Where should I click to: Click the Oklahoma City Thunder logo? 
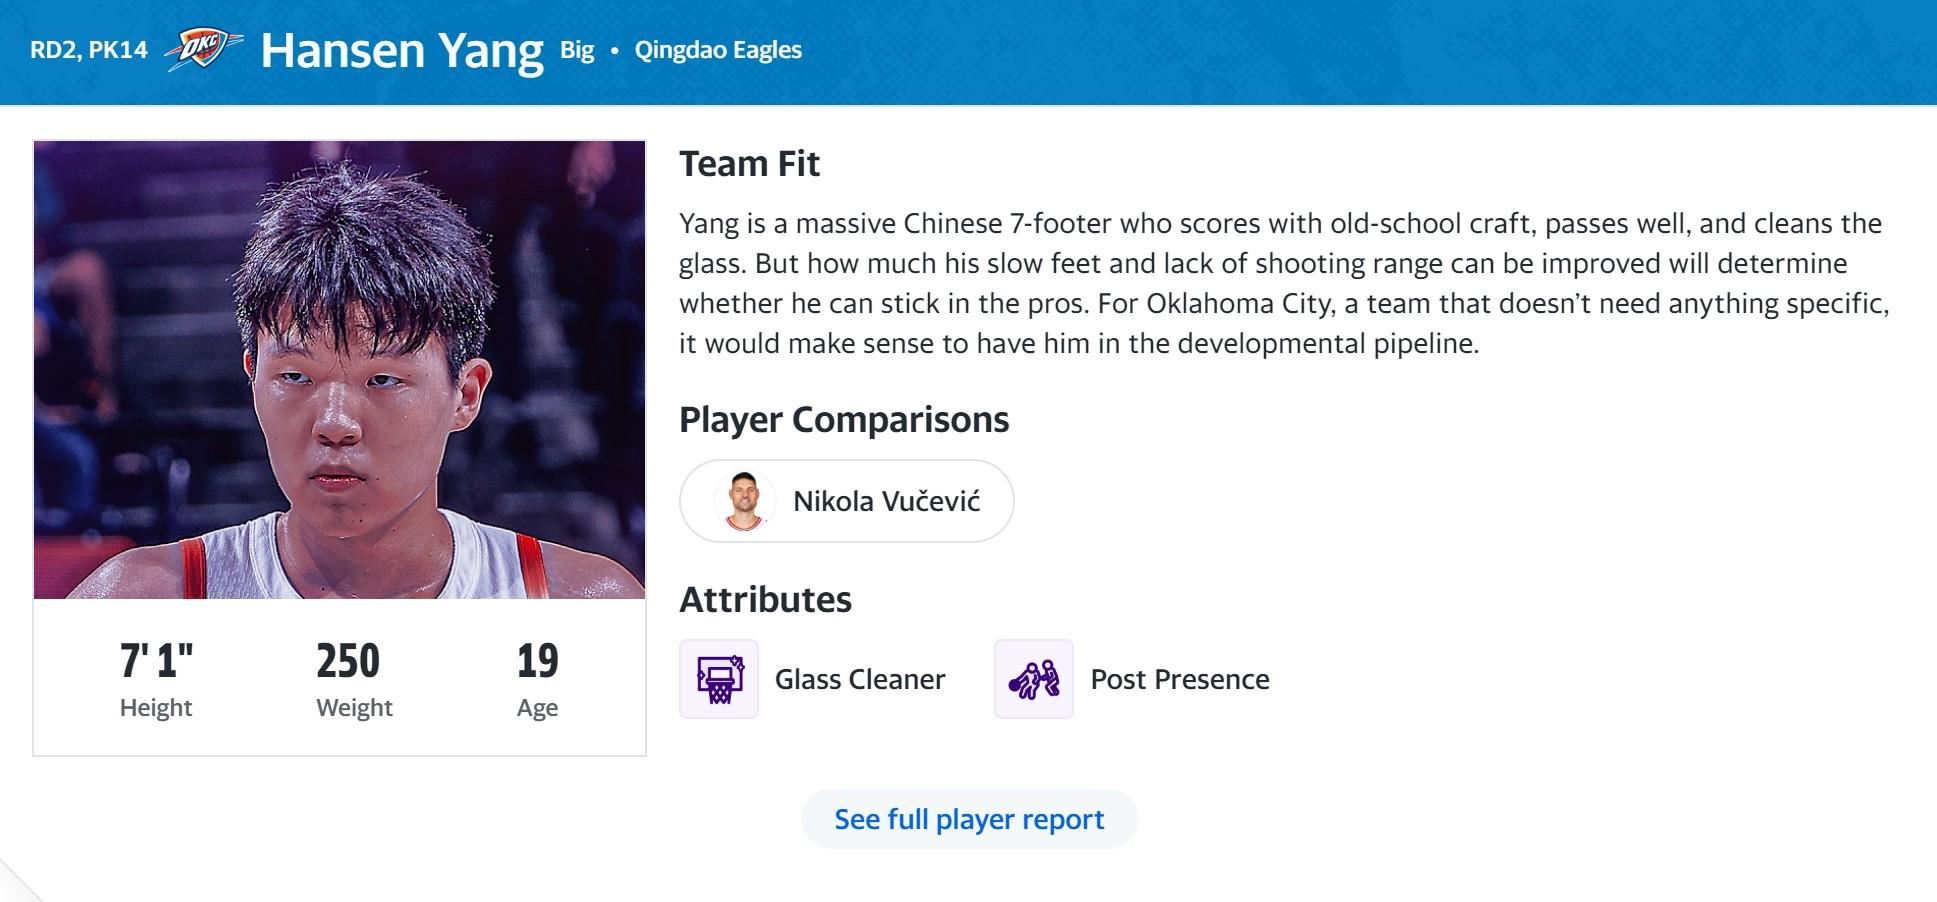pos(203,50)
